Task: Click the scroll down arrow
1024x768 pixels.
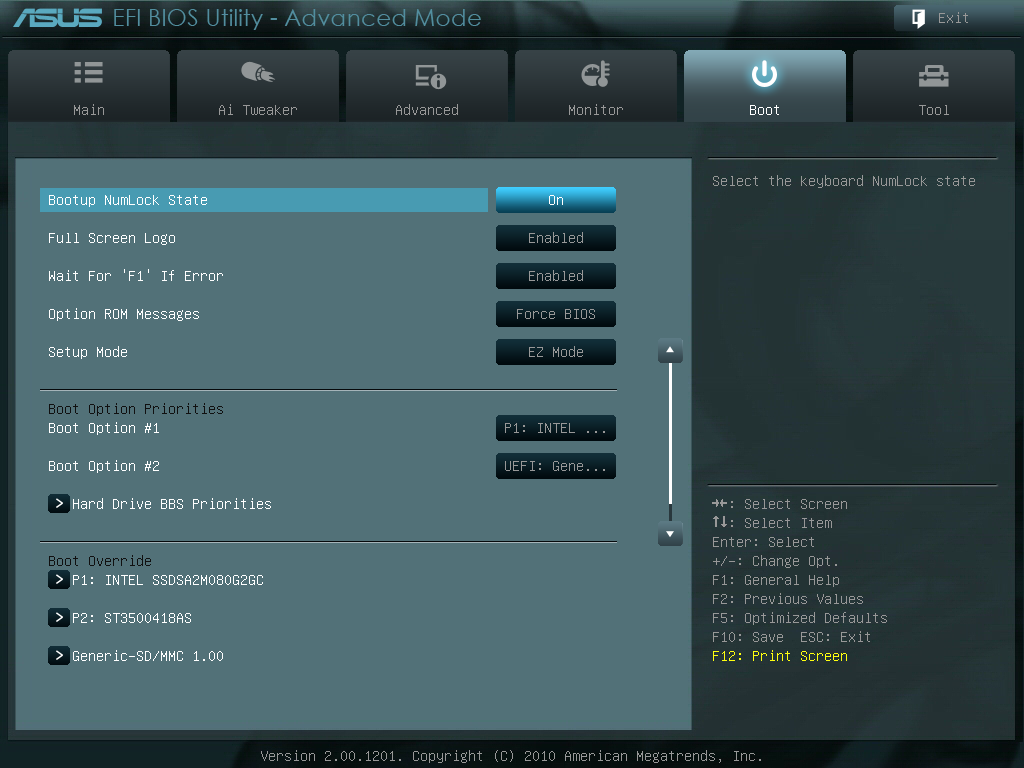Action: tap(670, 534)
